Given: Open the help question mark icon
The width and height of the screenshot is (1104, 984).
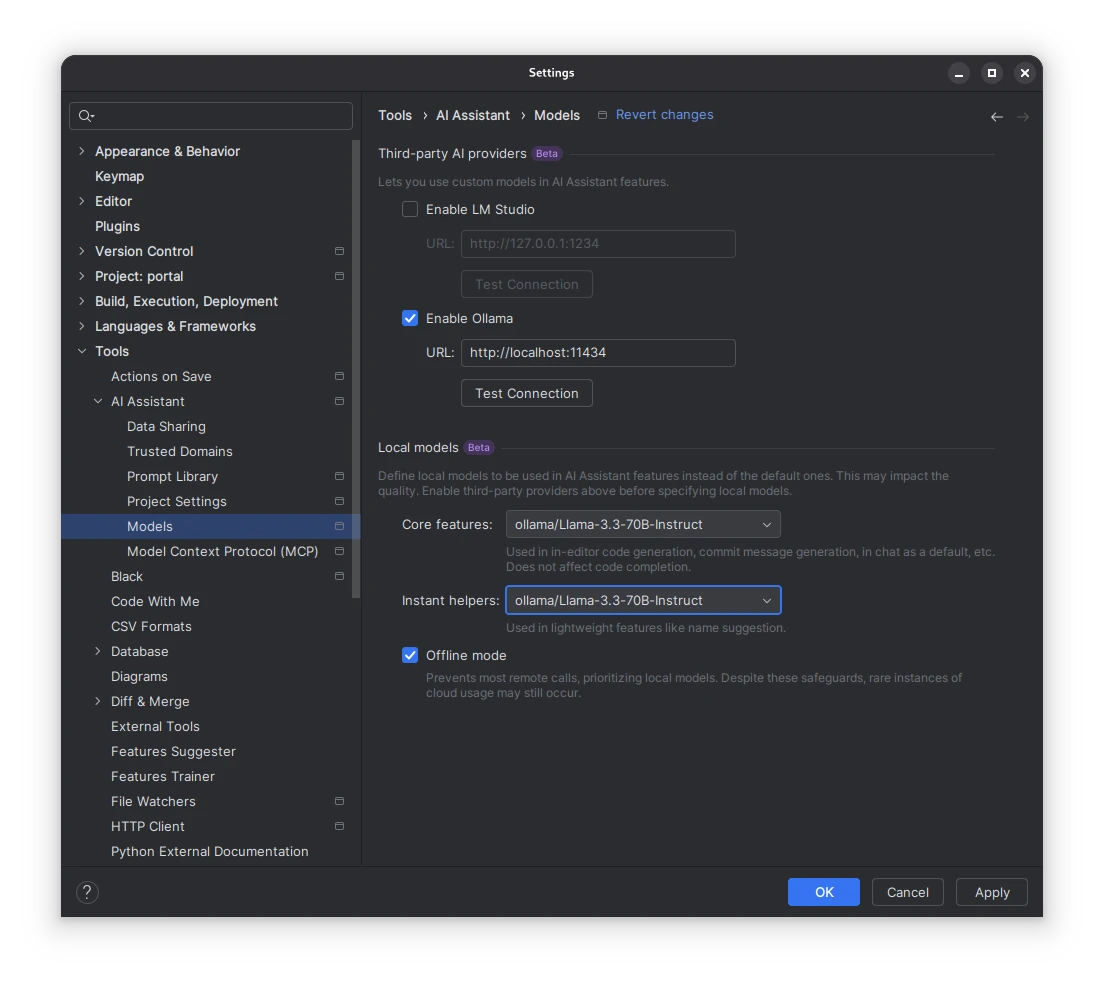Looking at the screenshot, I should tap(87, 892).
